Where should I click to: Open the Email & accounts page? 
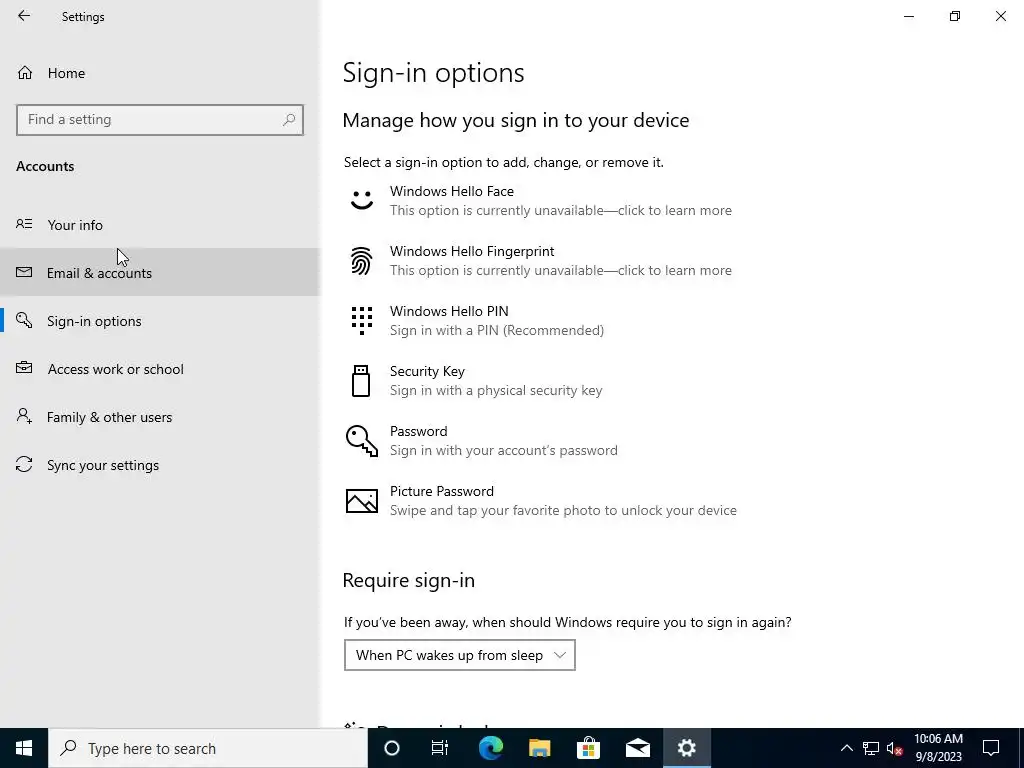click(x=160, y=272)
